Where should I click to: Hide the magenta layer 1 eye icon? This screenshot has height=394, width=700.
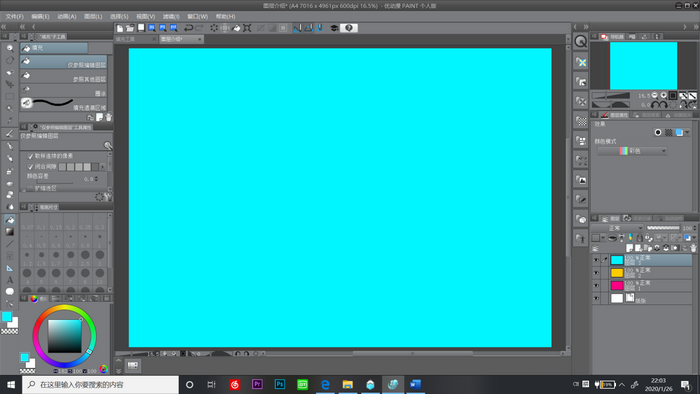click(596, 286)
